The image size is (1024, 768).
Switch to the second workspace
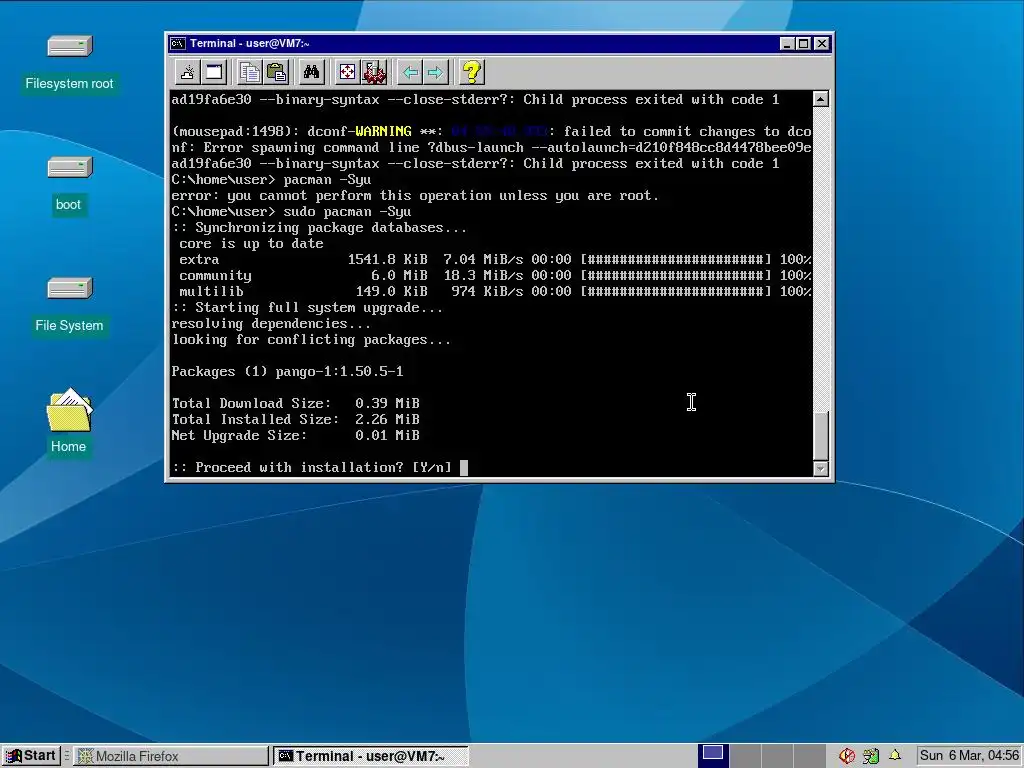tap(744, 756)
